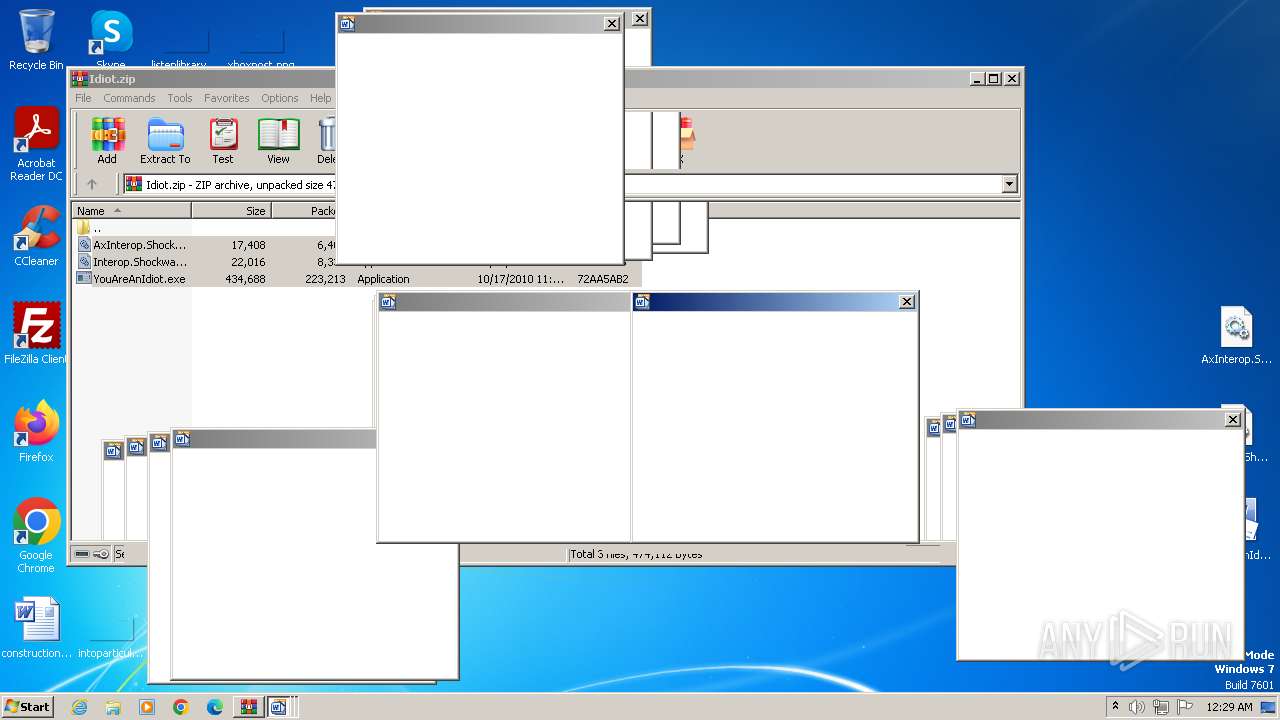Select the Acrobat Reader DC shortcut
The height and width of the screenshot is (720, 1280).
(x=36, y=144)
